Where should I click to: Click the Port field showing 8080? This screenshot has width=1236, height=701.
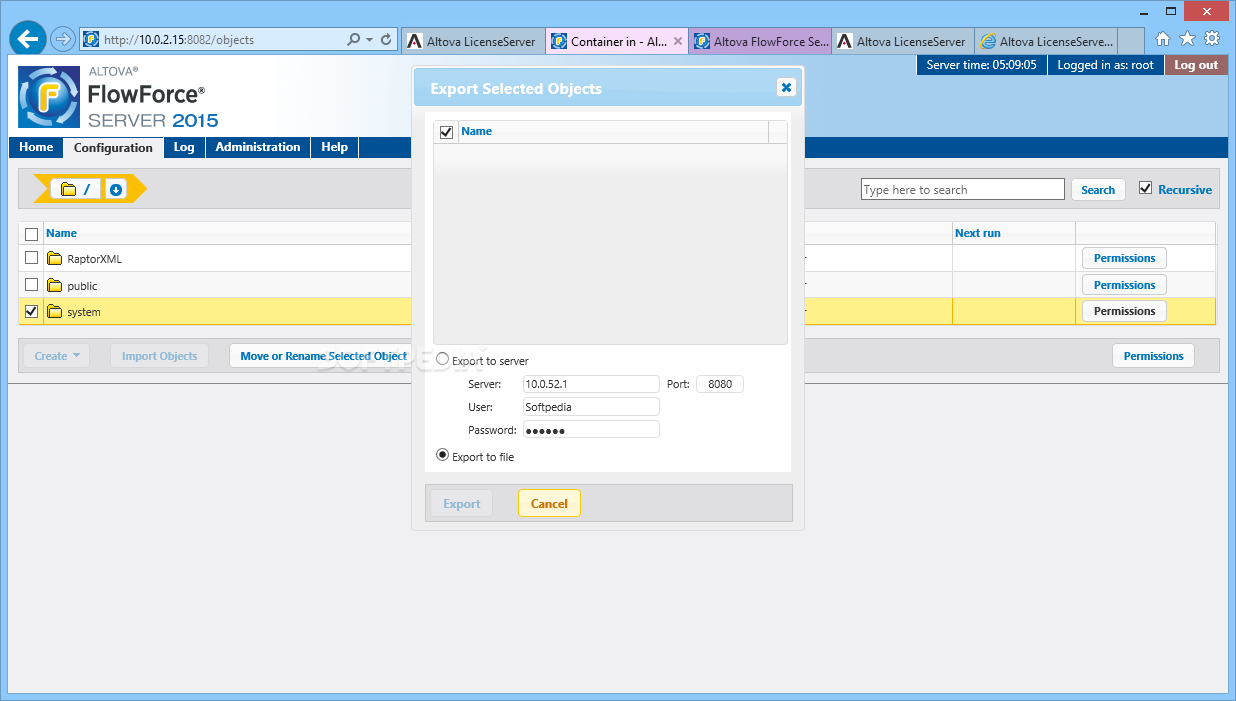pos(719,384)
